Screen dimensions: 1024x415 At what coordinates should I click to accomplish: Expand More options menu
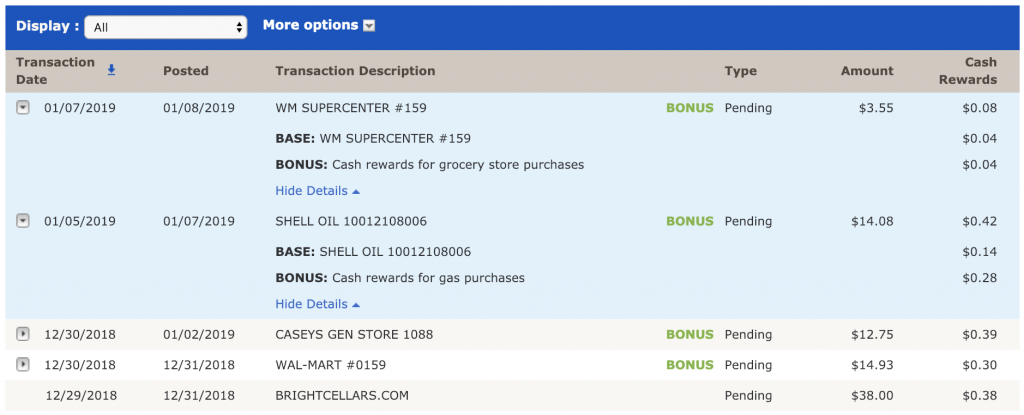(318, 26)
